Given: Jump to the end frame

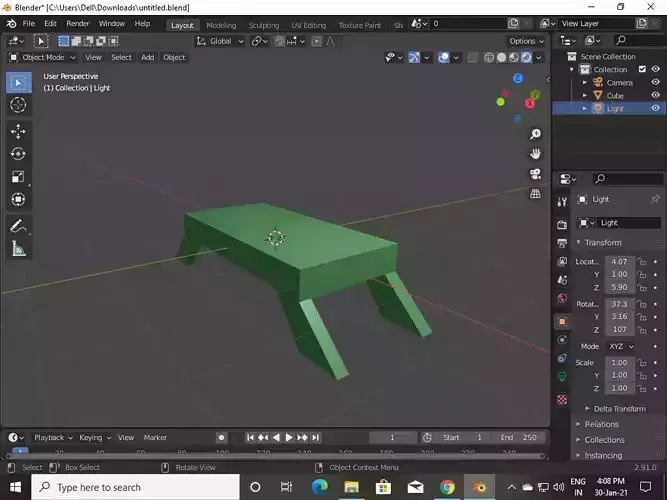Looking at the screenshot, I should tap(315, 437).
